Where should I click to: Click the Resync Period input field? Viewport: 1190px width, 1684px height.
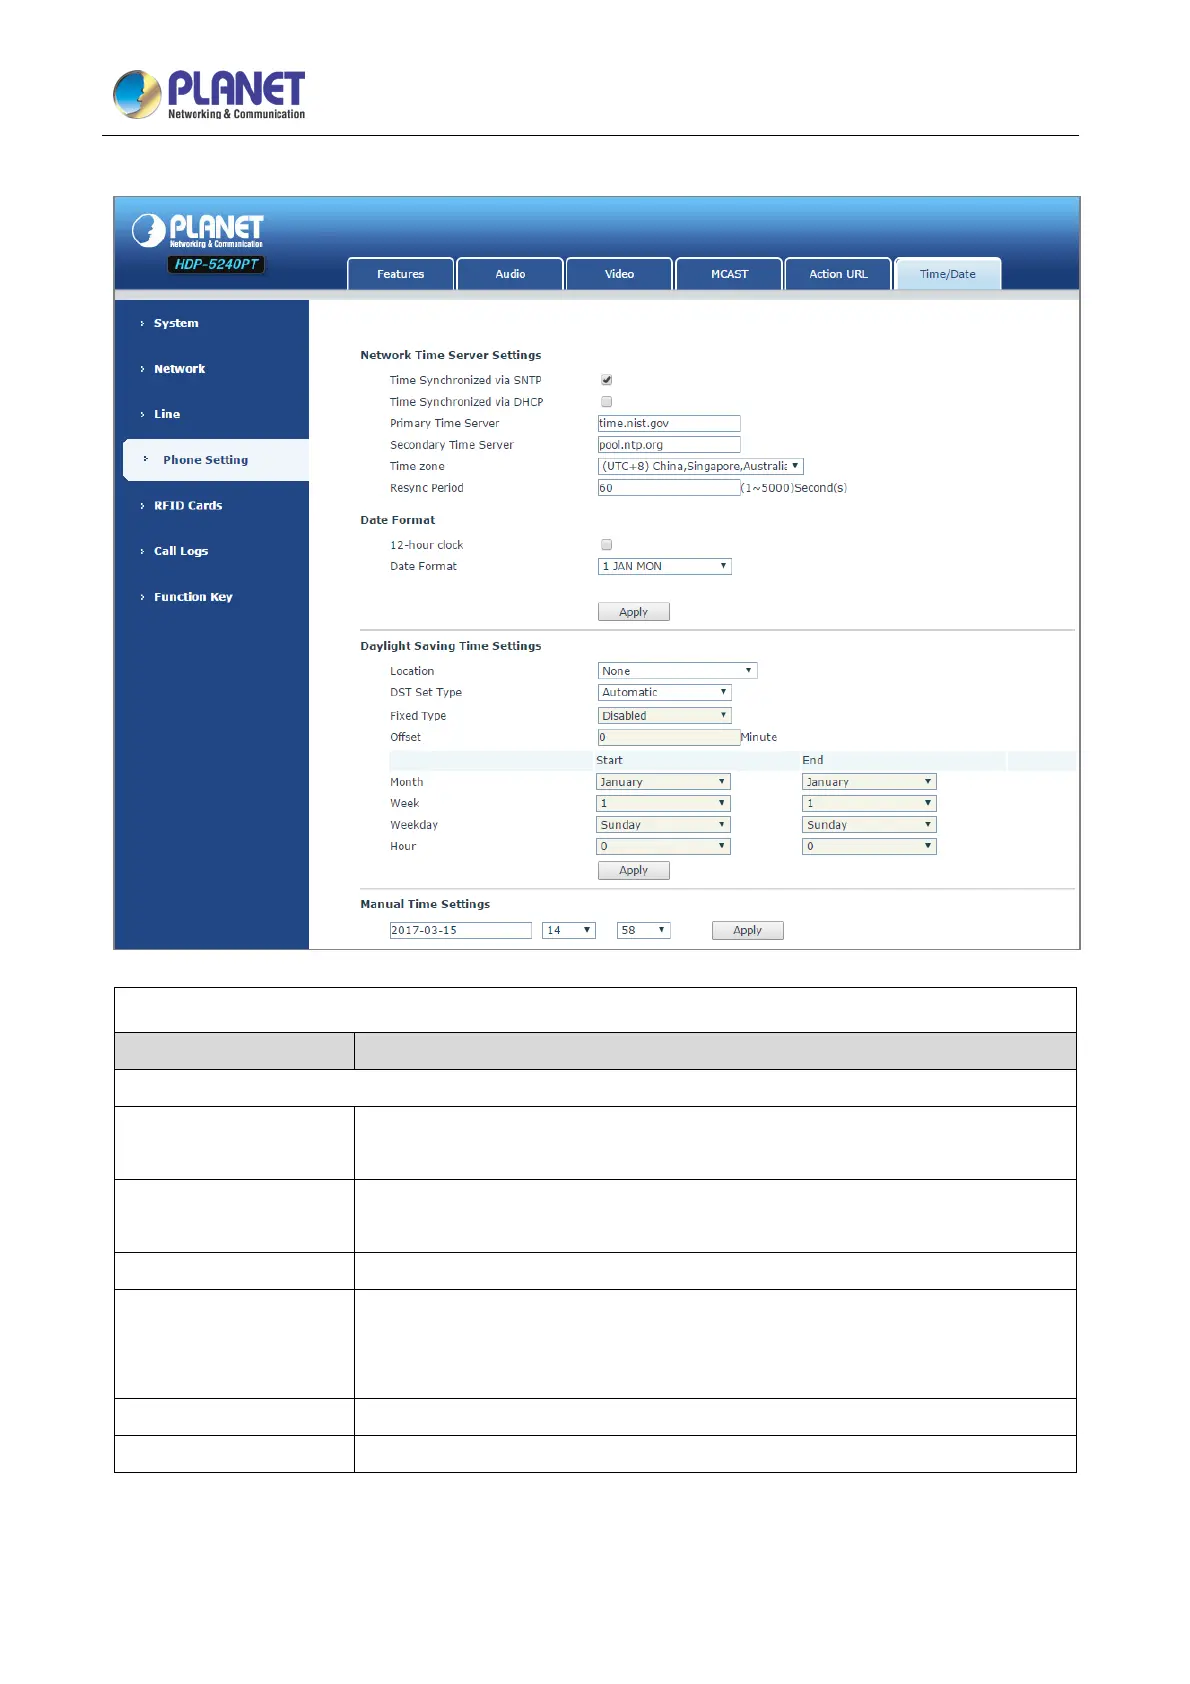point(669,488)
